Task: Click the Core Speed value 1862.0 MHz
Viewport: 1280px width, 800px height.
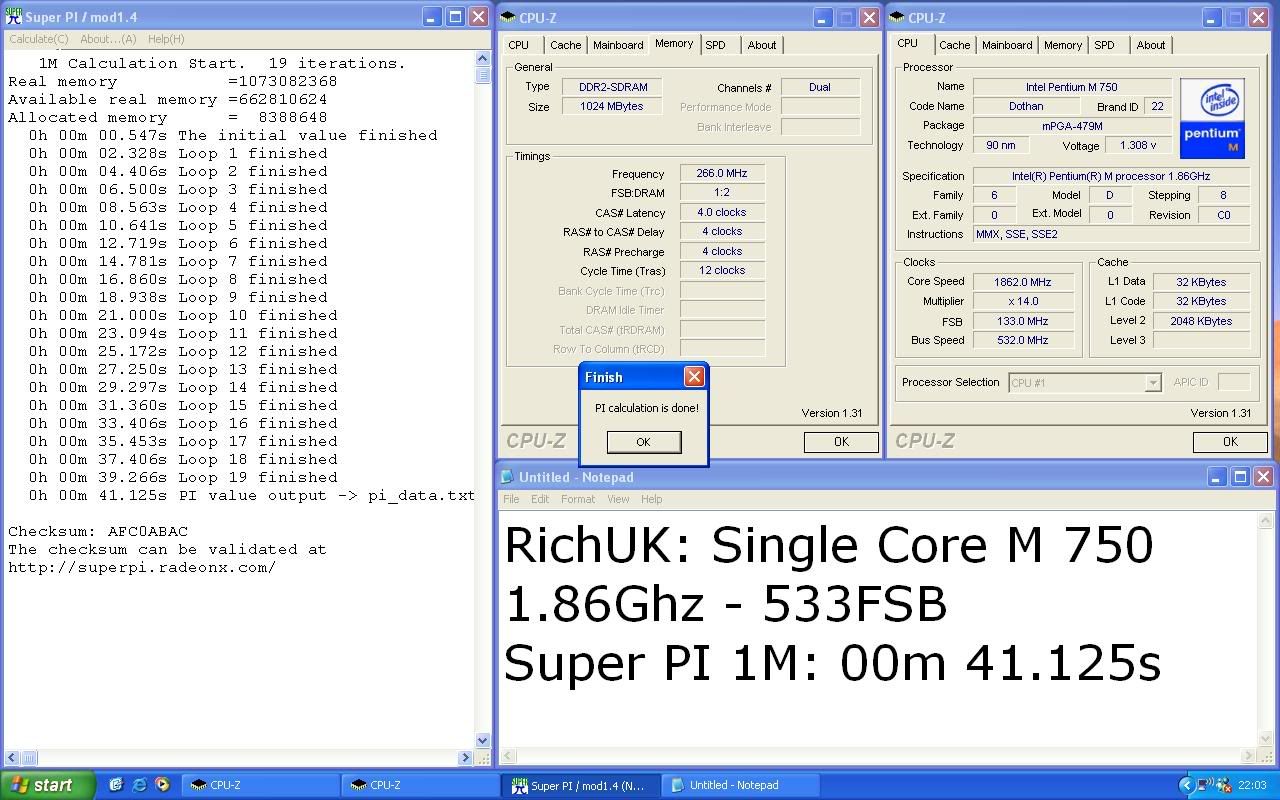Action: coord(1023,282)
